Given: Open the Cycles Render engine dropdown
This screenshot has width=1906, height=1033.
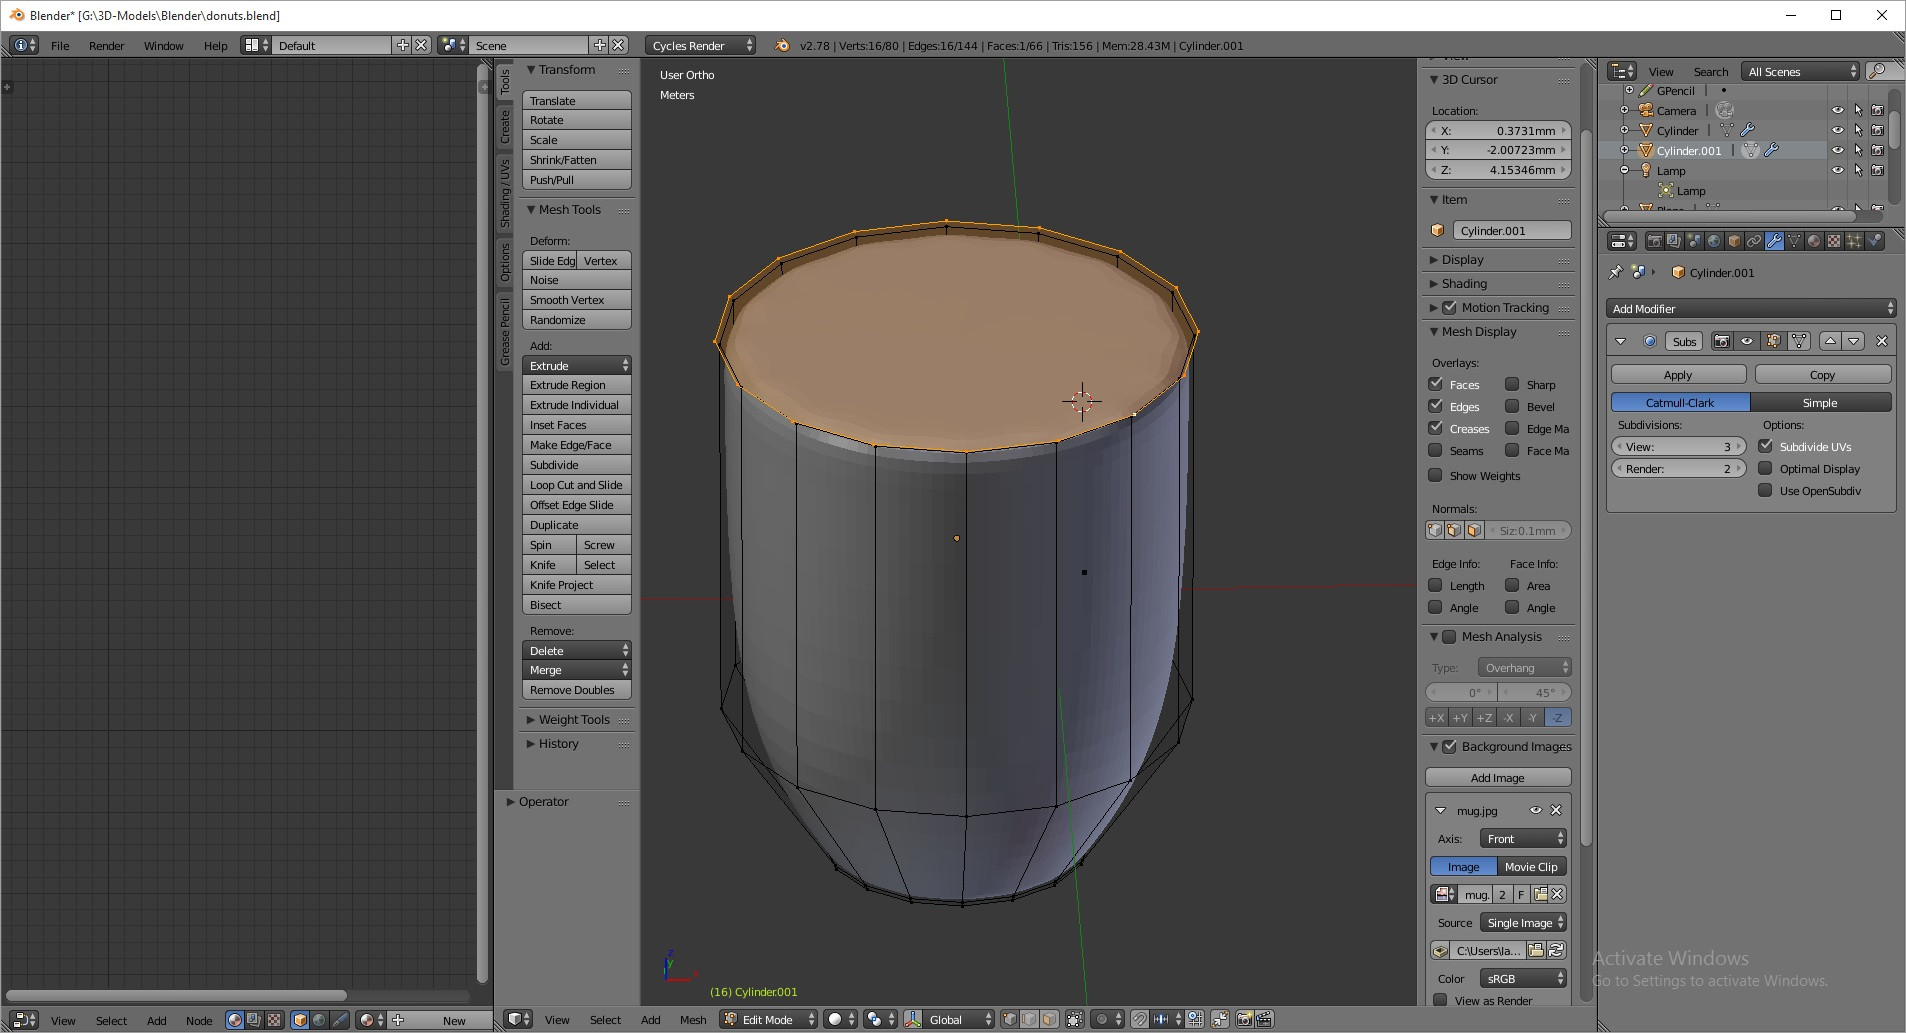Looking at the screenshot, I should click(x=700, y=45).
